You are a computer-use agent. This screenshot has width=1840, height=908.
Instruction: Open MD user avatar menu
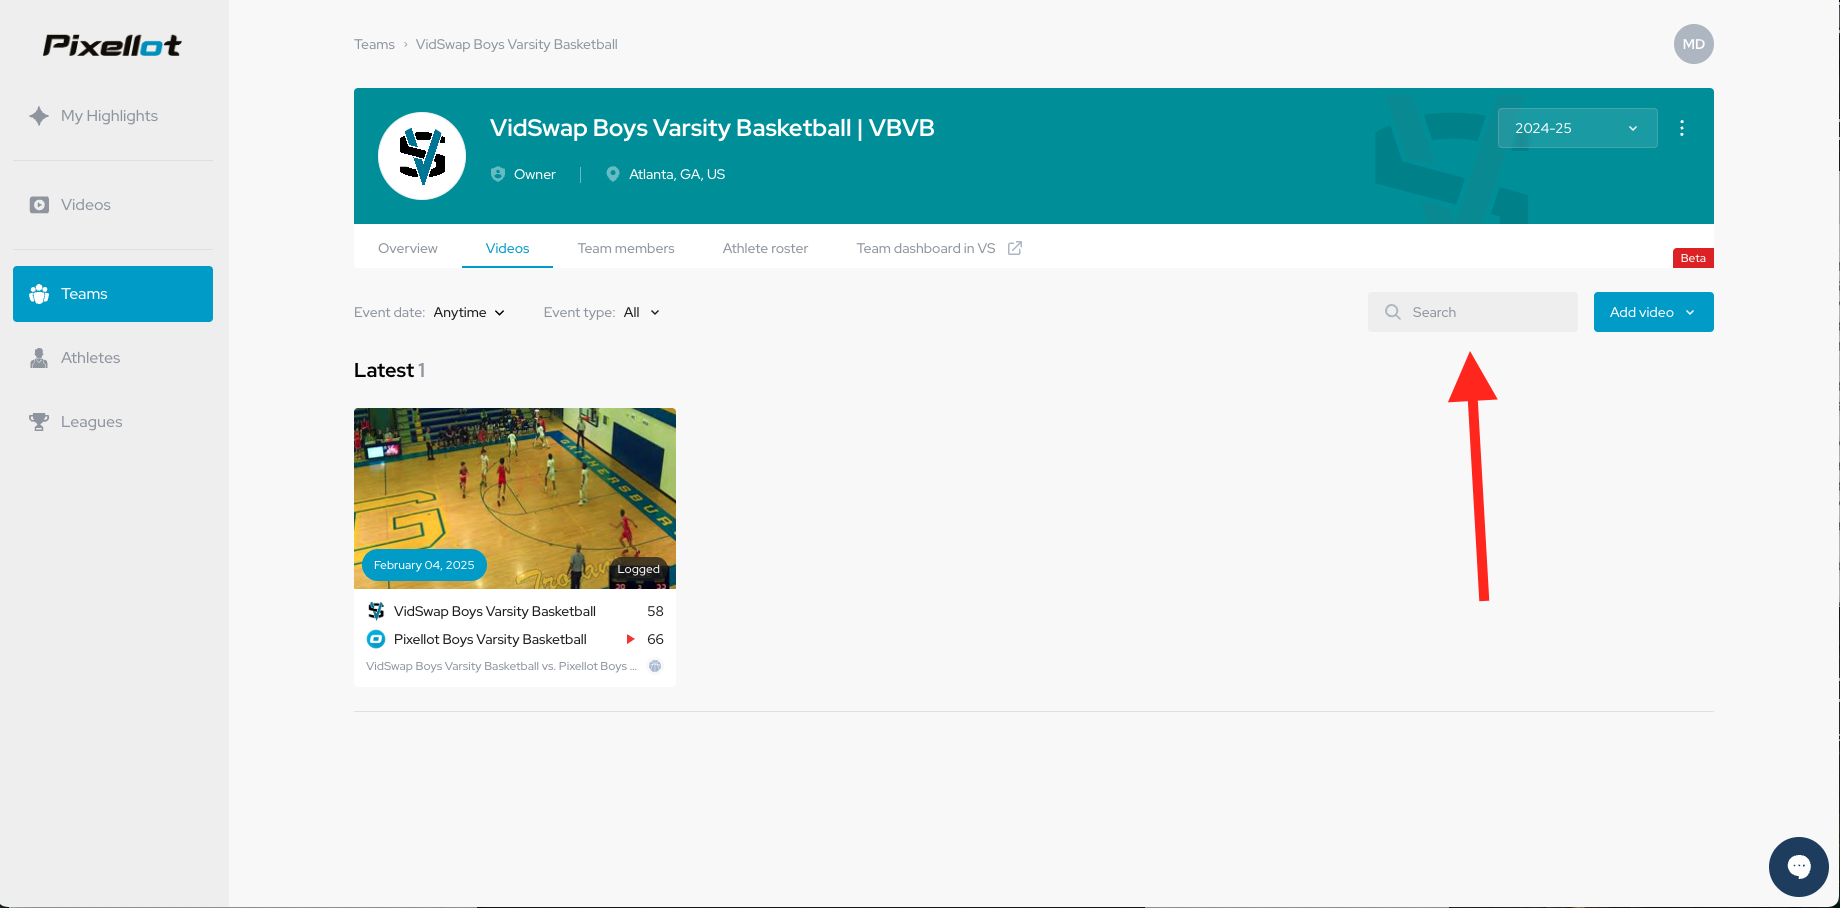(x=1694, y=44)
